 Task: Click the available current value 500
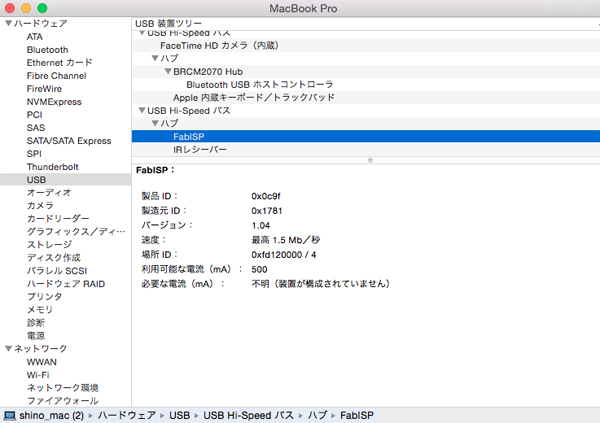[x=259, y=269]
